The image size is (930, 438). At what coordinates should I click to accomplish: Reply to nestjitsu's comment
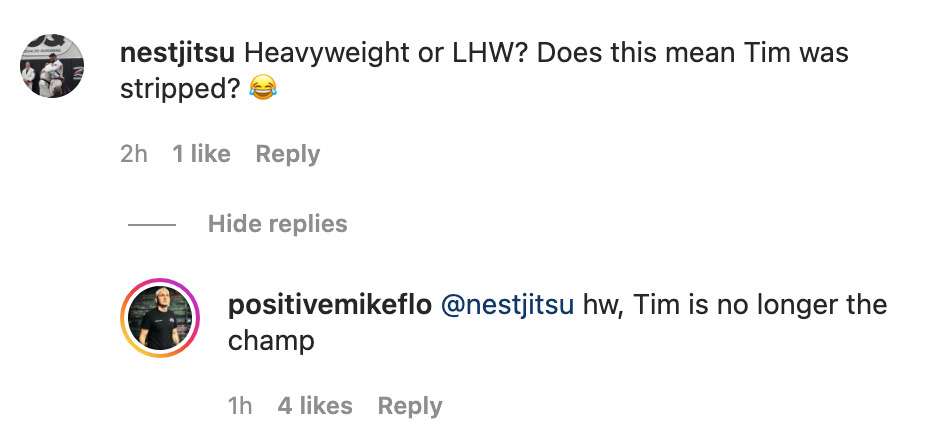point(287,154)
